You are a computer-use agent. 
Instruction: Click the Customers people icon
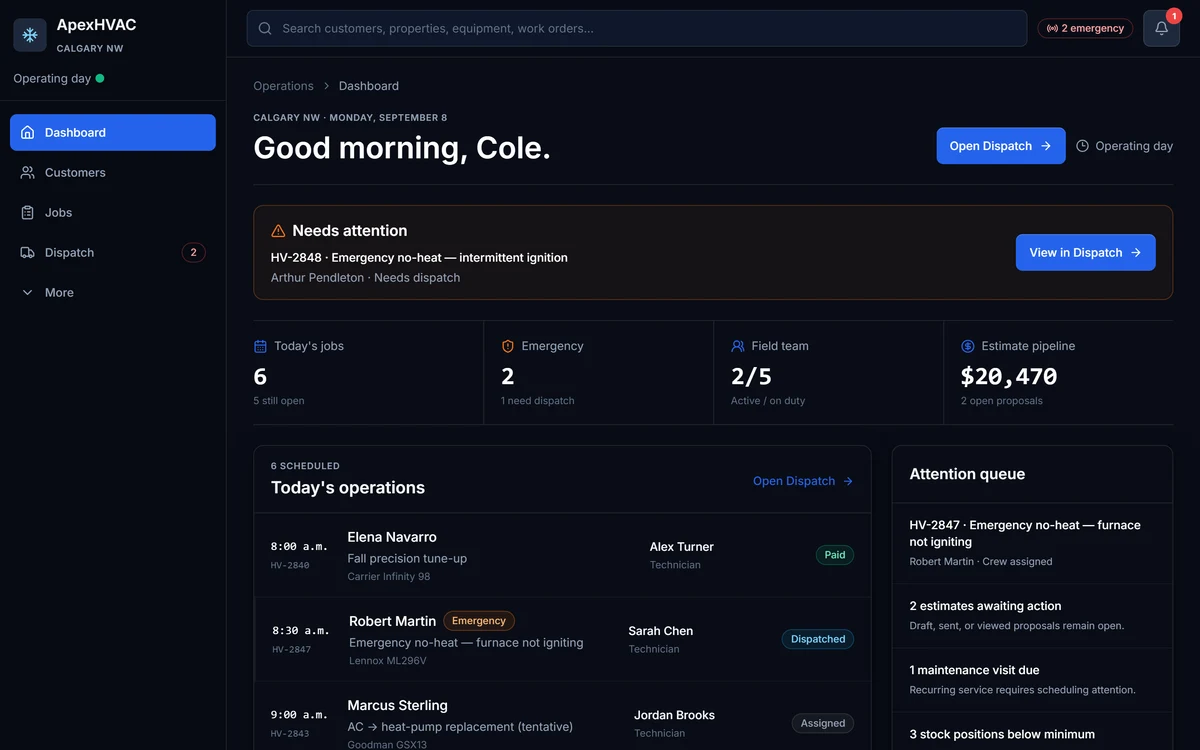pos(28,173)
